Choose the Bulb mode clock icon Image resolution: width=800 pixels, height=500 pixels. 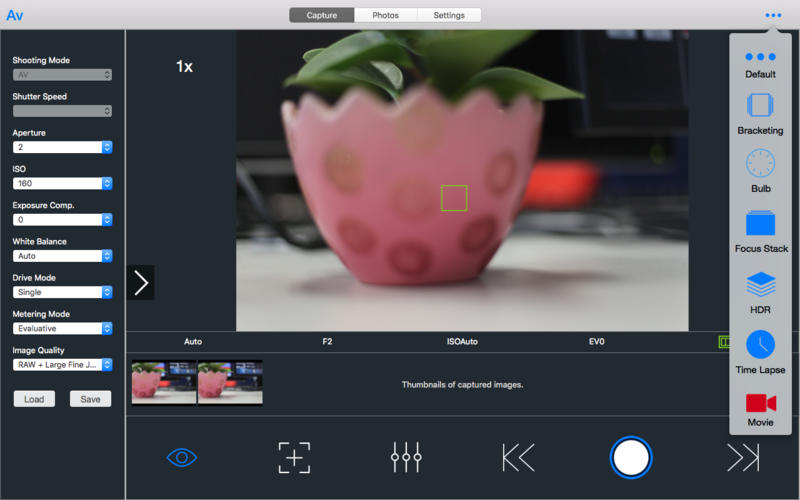pos(760,163)
